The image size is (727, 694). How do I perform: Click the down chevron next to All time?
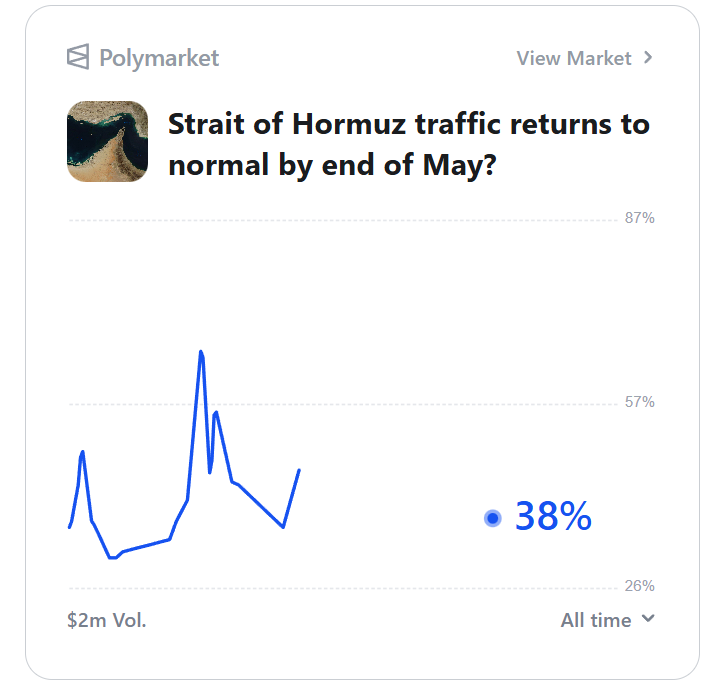(x=648, y=619)
